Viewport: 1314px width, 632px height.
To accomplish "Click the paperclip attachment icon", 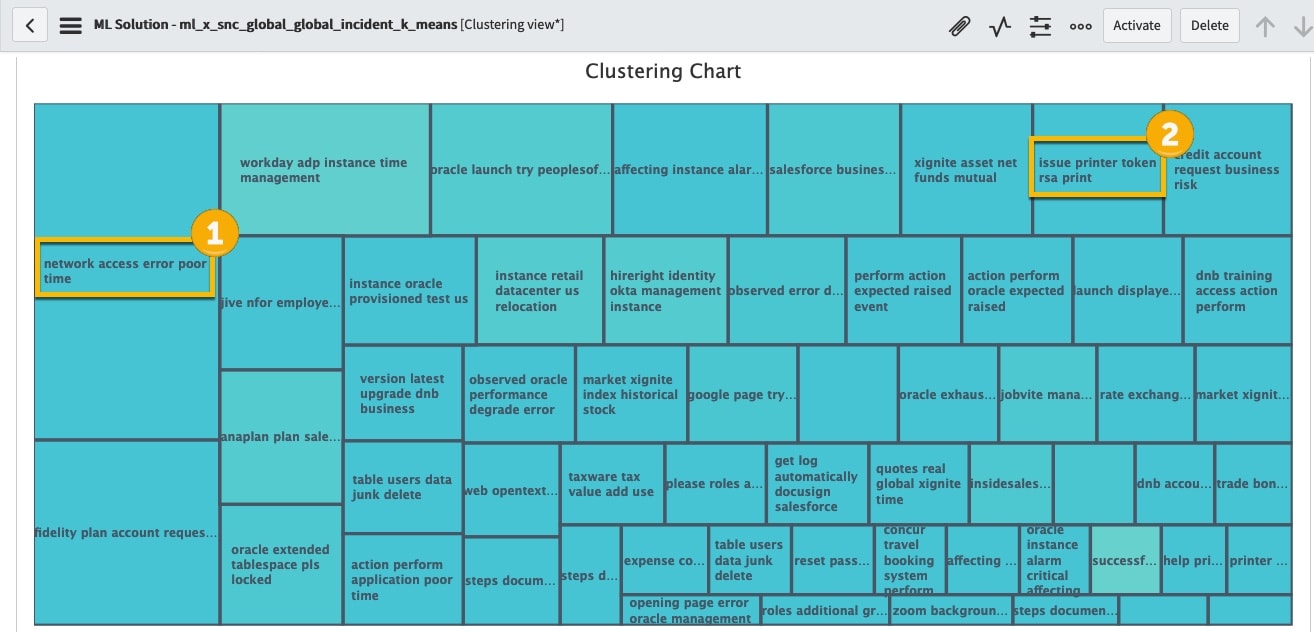I will [x=959, y=26].
